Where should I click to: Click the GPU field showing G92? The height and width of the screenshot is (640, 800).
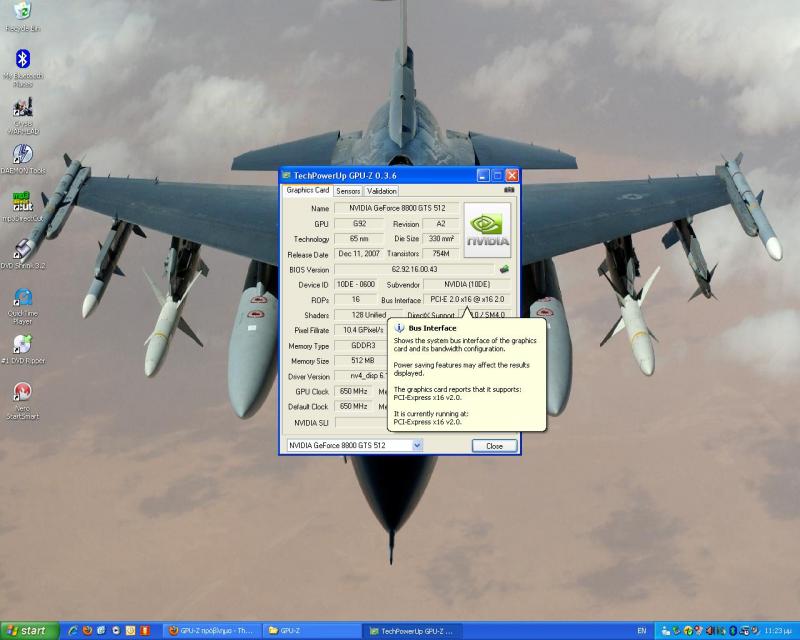click(x=359, y=224)
